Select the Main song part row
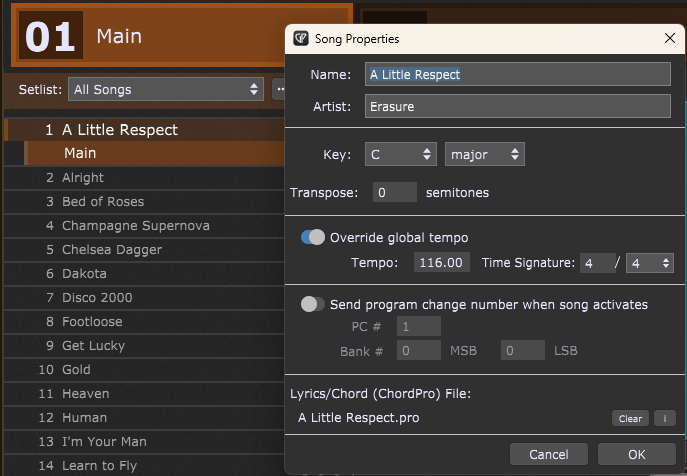The width and height of the screenshot is (687, 476). 154,153
